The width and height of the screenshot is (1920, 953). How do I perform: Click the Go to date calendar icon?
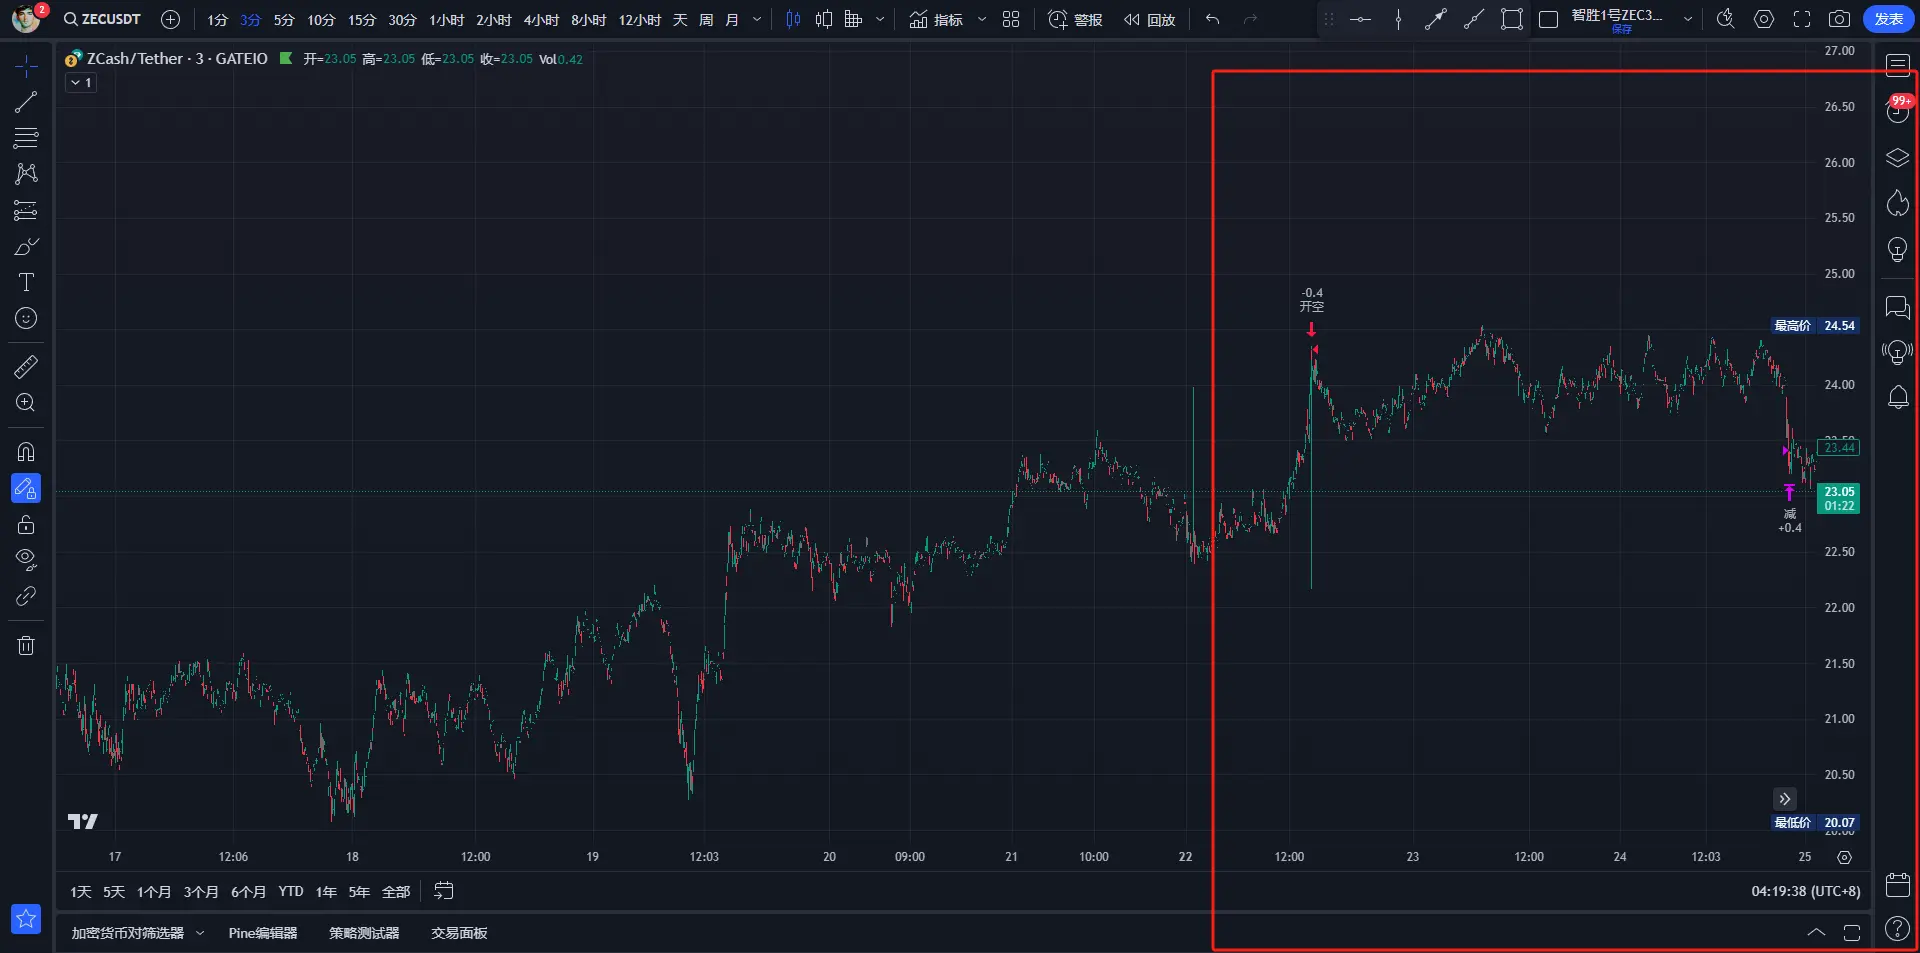[x=444, y=891]
